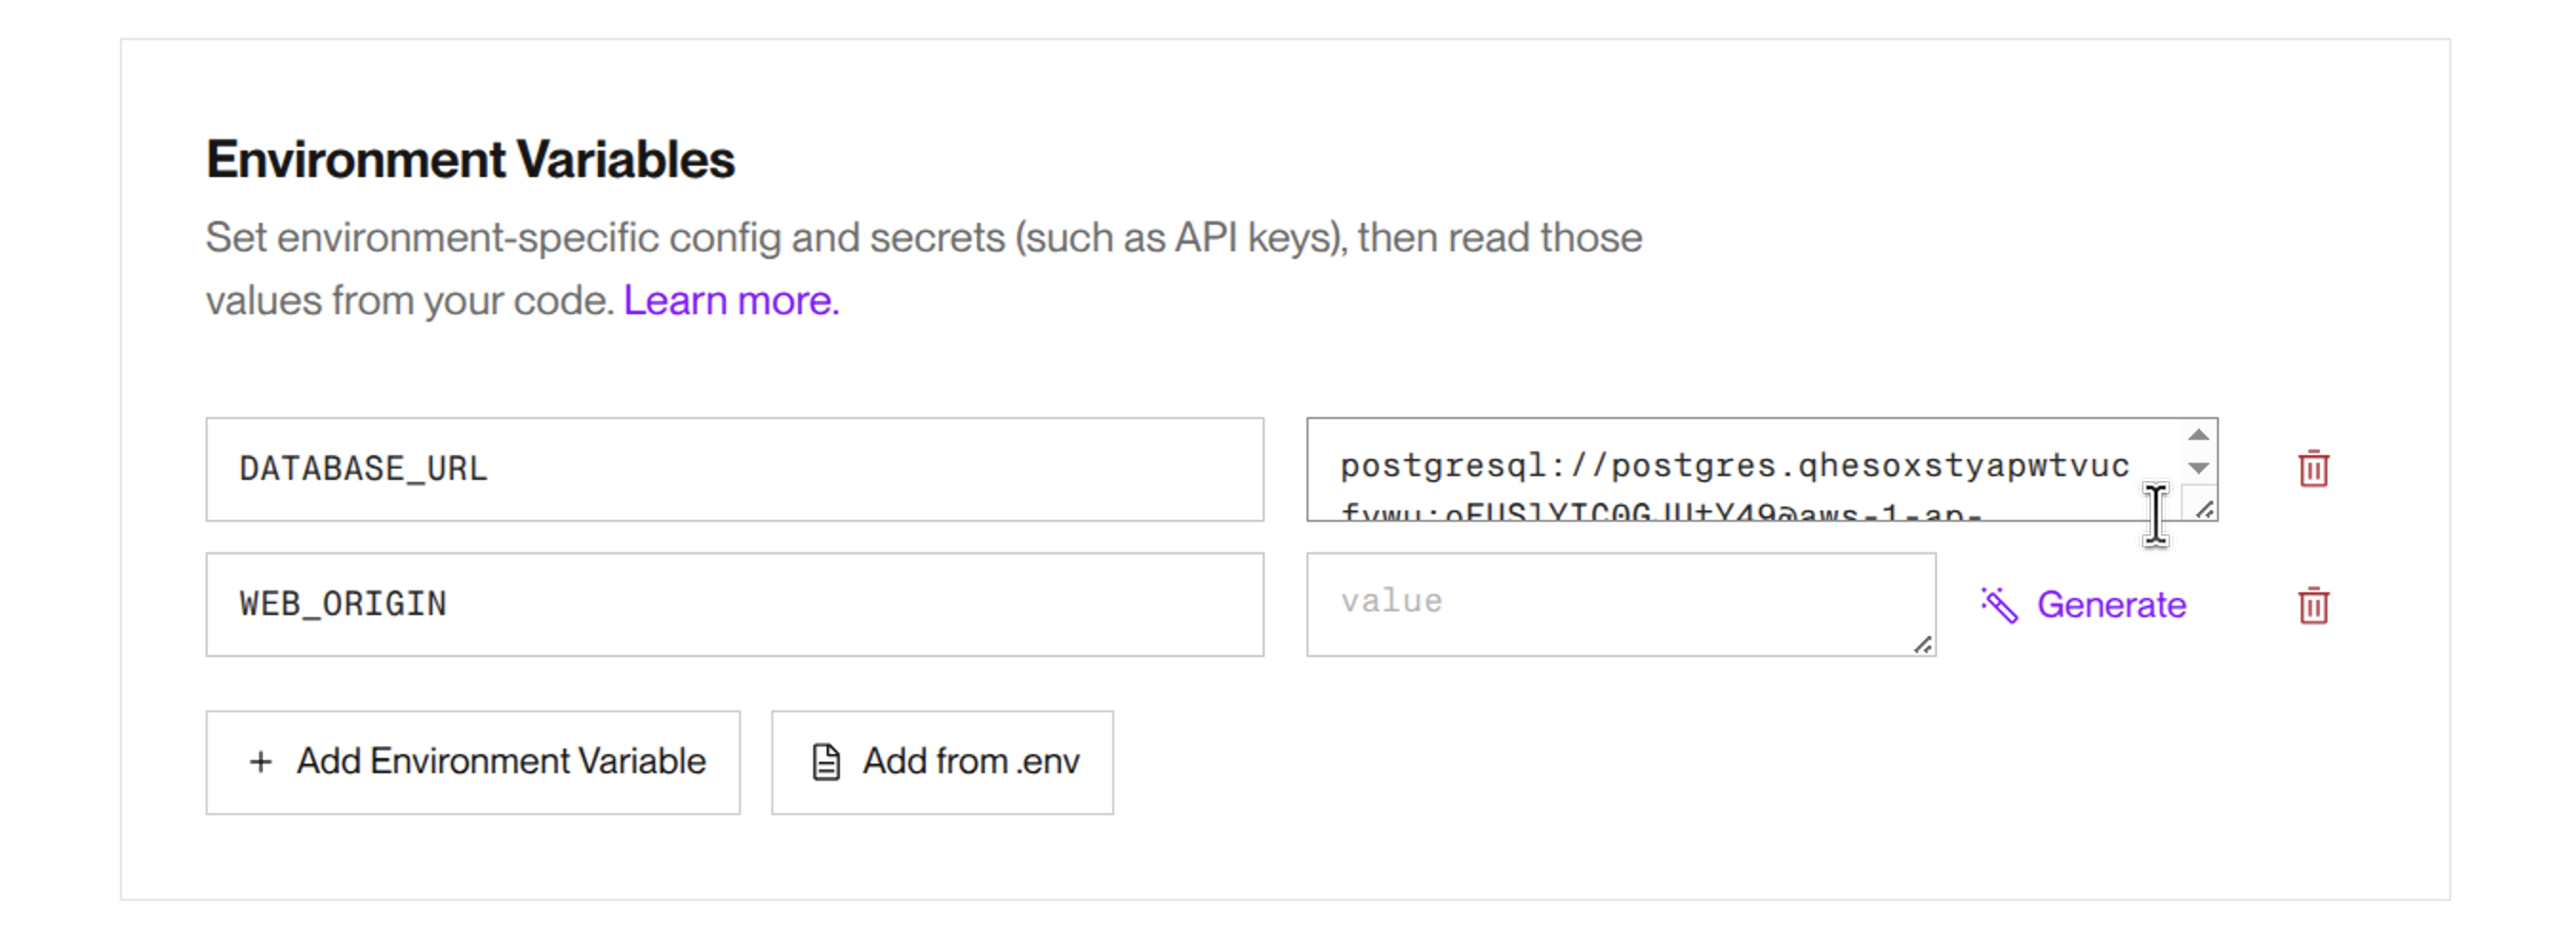Click the magic wand Generate icon

(1999, 605)
